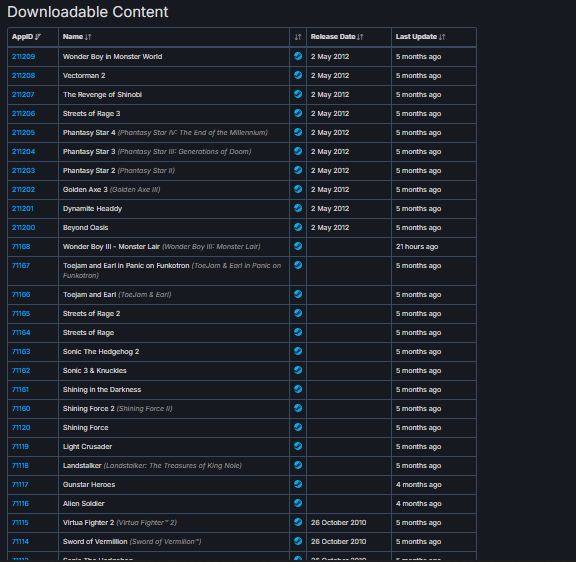Click Steam icon in Landstalker row
This screenshot has height=562, width=576.
298,465
